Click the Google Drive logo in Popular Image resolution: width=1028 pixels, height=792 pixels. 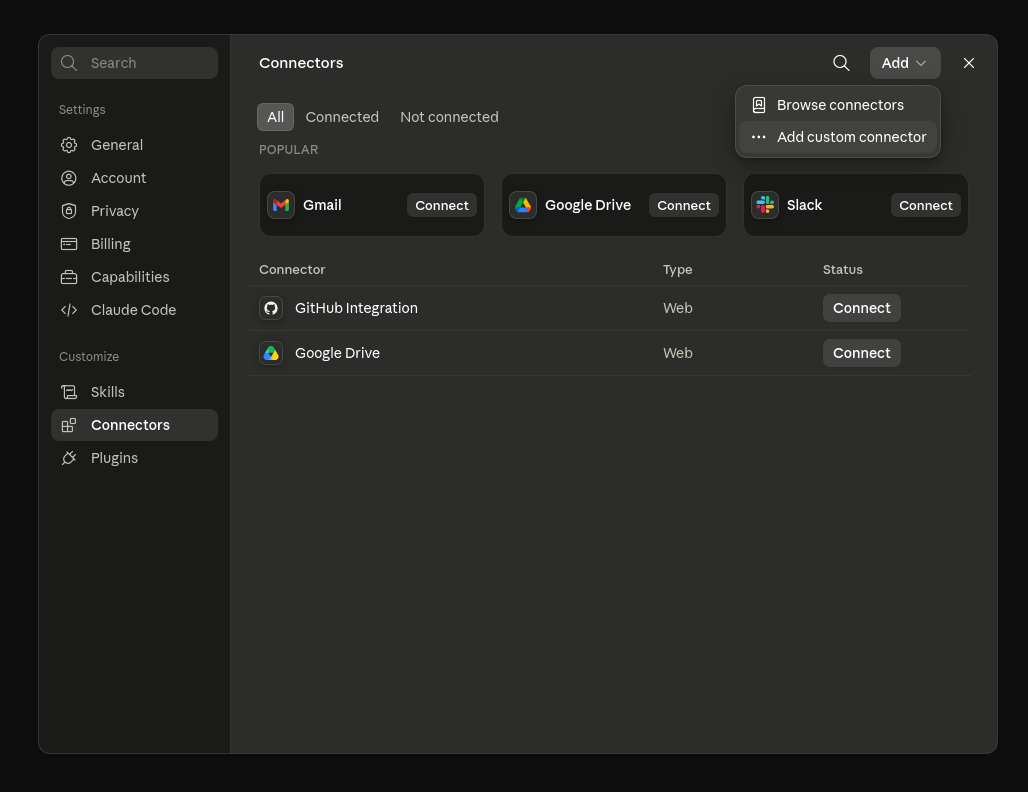pos(523,205)
